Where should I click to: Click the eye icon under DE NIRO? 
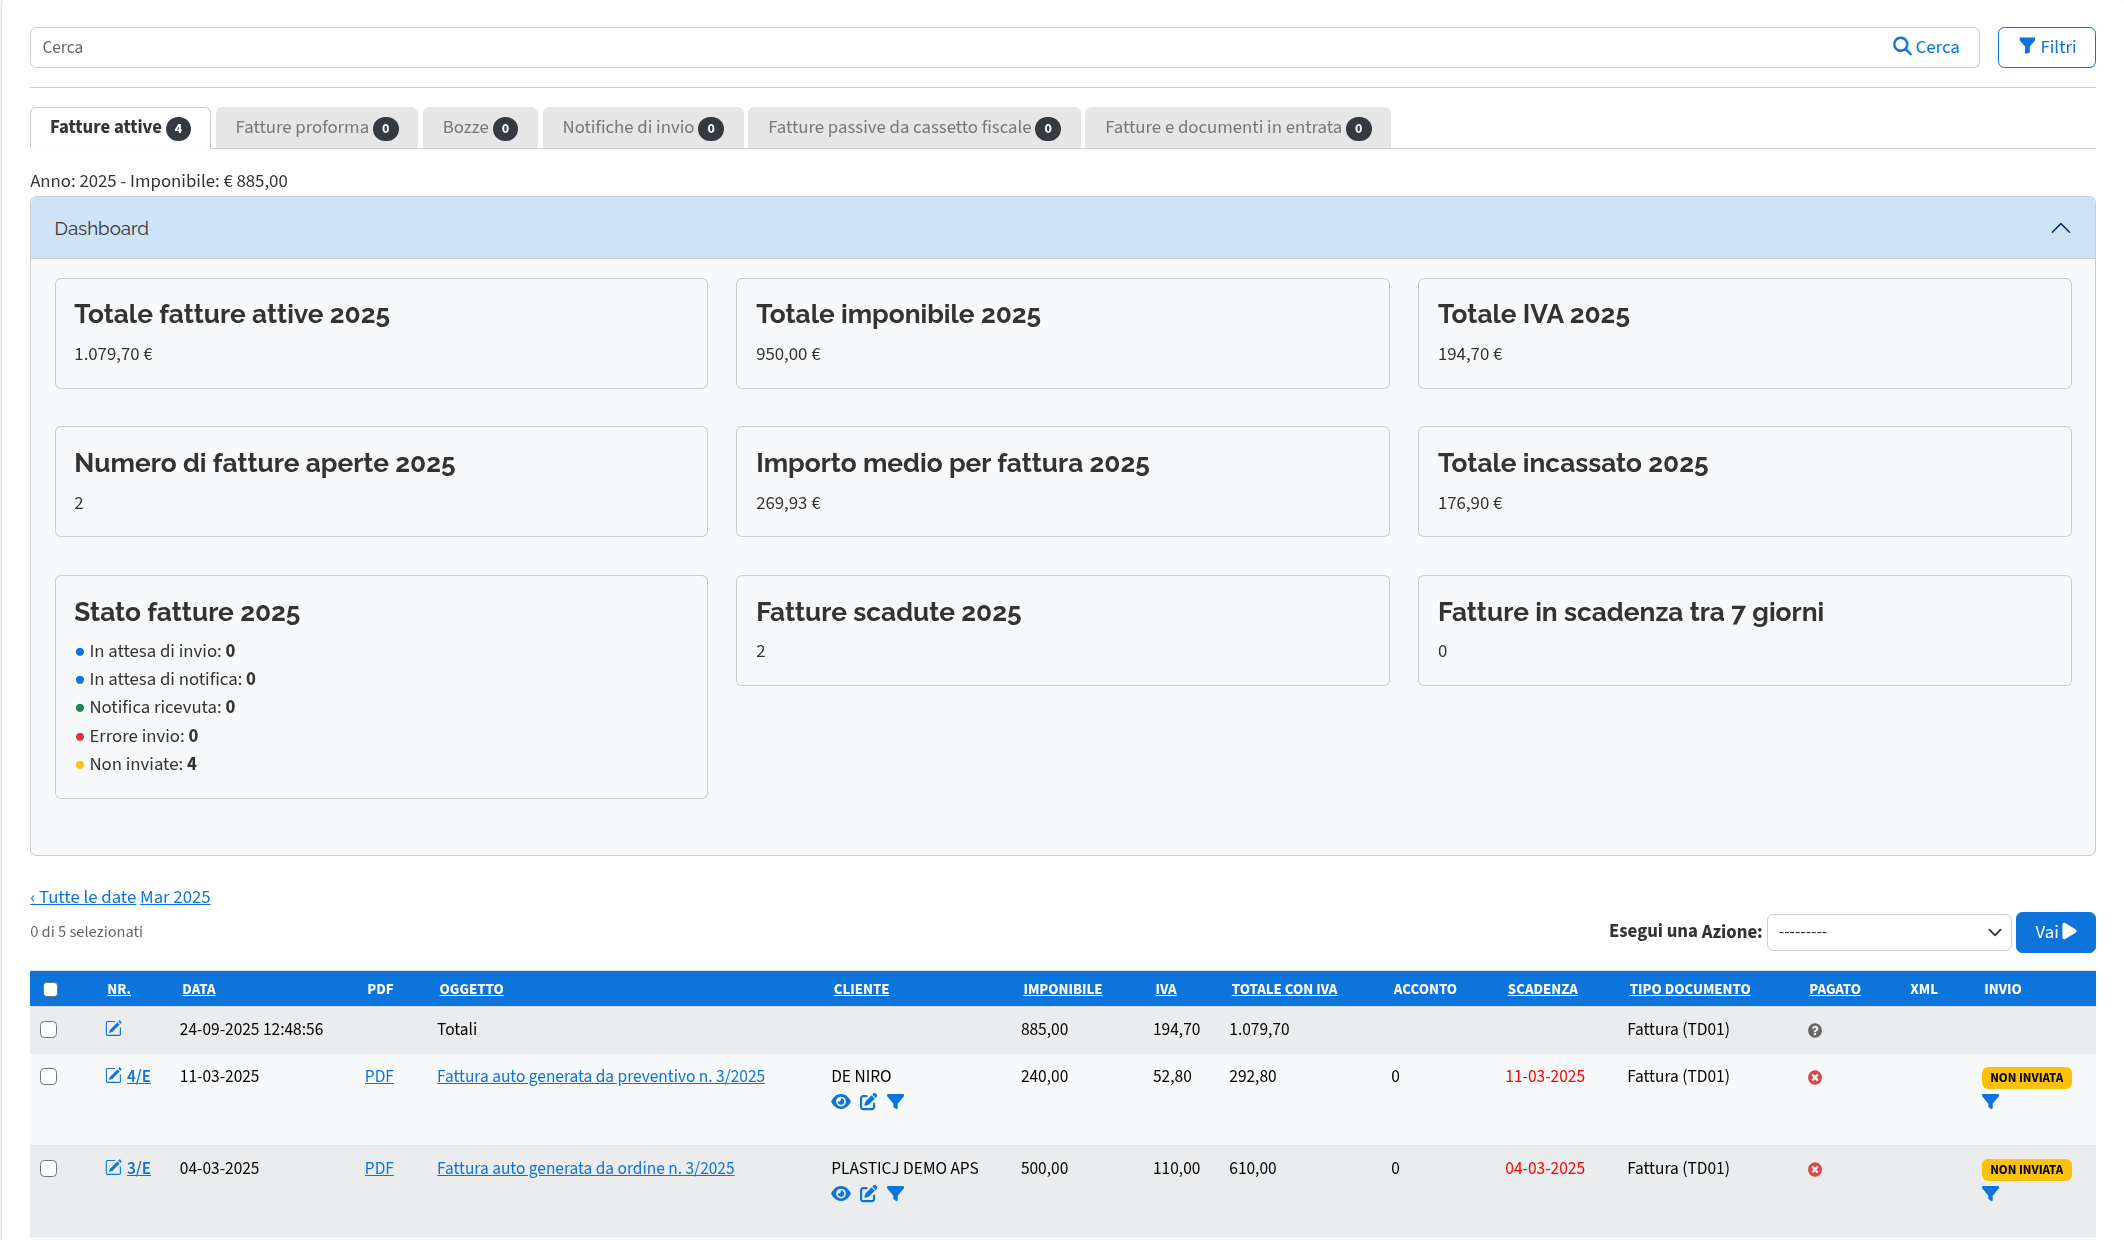841,1102
